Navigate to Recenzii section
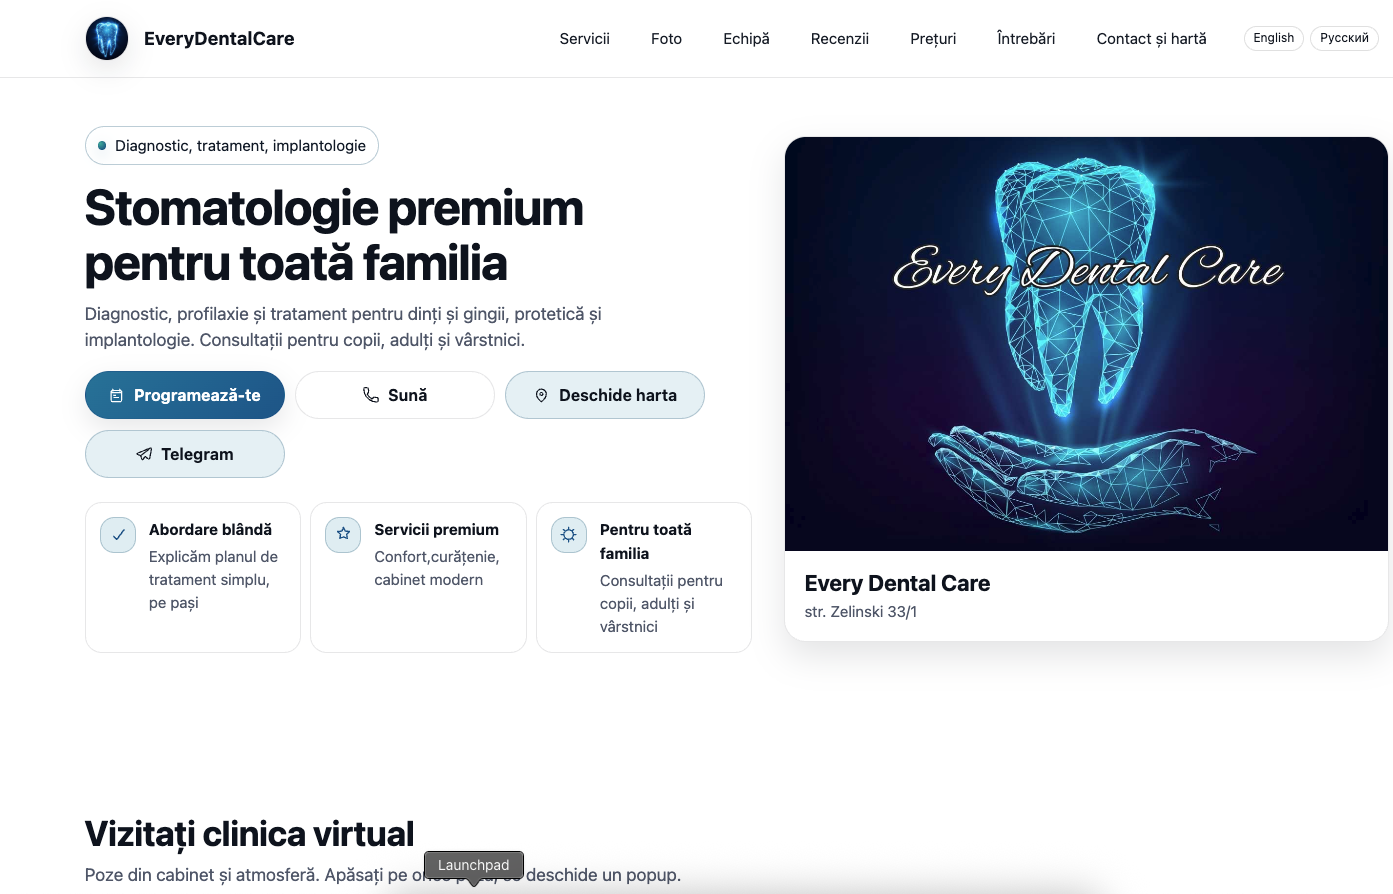The image size is (1393, 894). coord(840,39)
